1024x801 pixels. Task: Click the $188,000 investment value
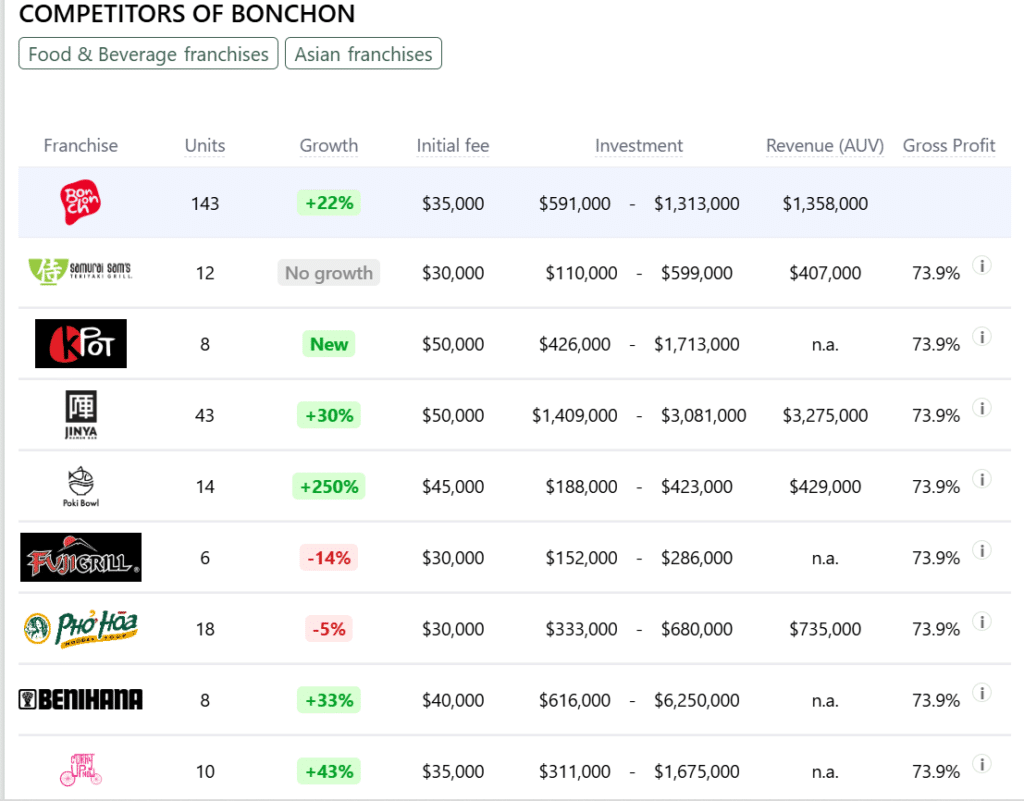(581, 486)
